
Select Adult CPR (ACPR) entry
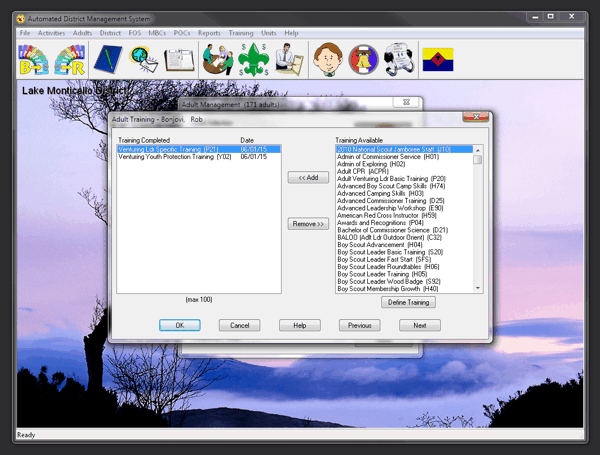[x=404, y=171]
